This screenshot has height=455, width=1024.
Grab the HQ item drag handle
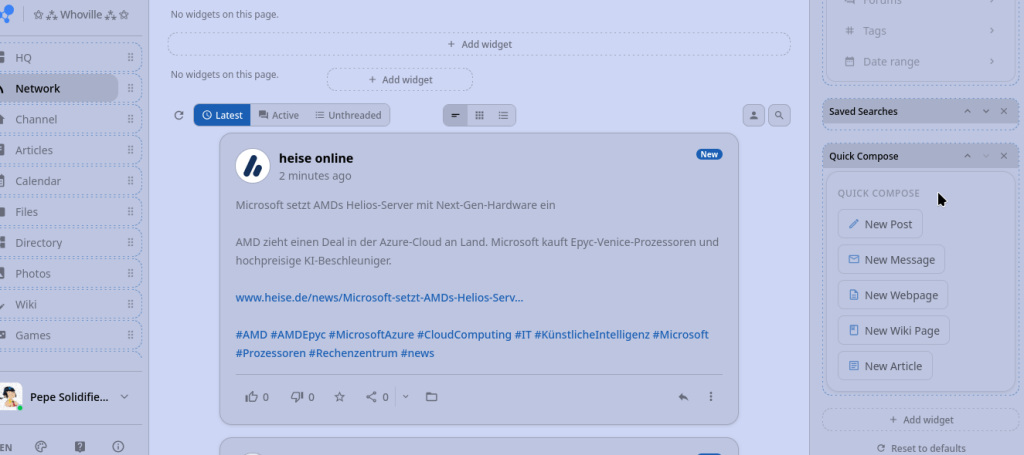click(130, 57)
